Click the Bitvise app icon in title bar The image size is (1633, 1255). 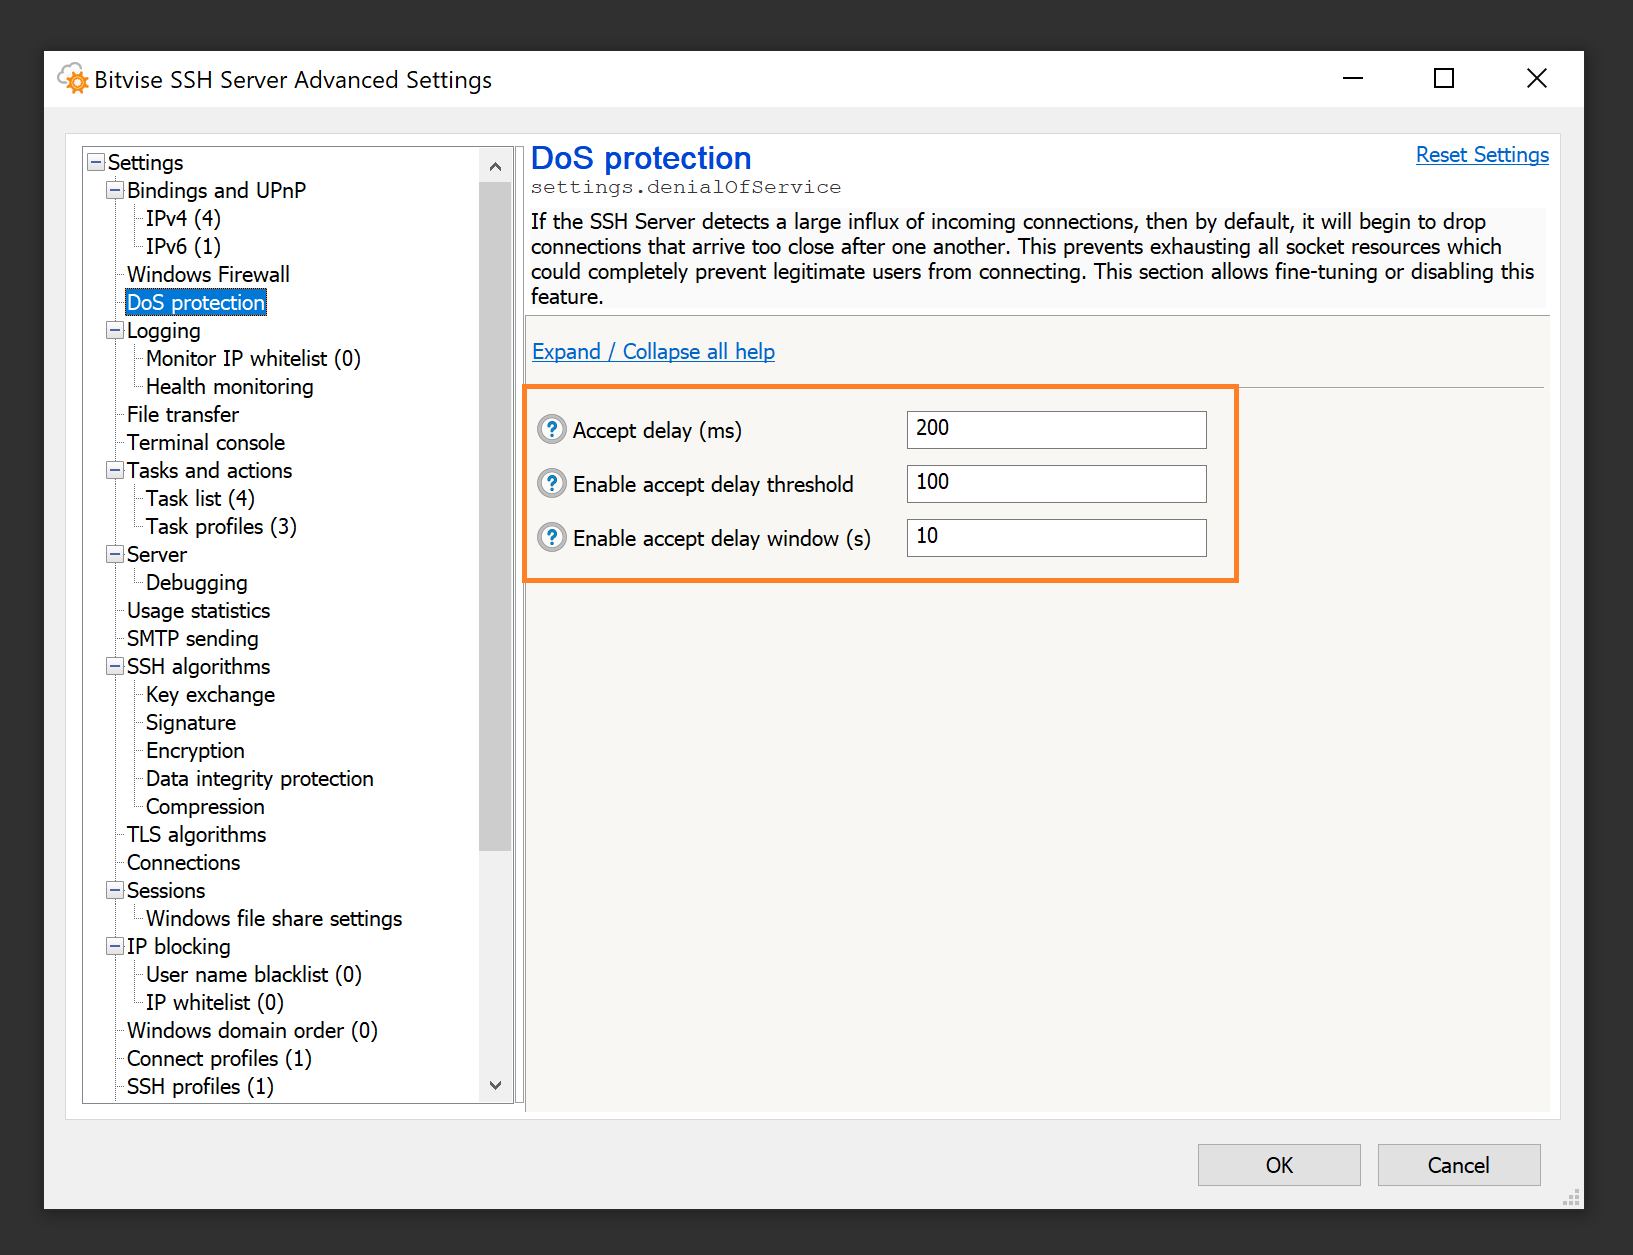[73, 79]
